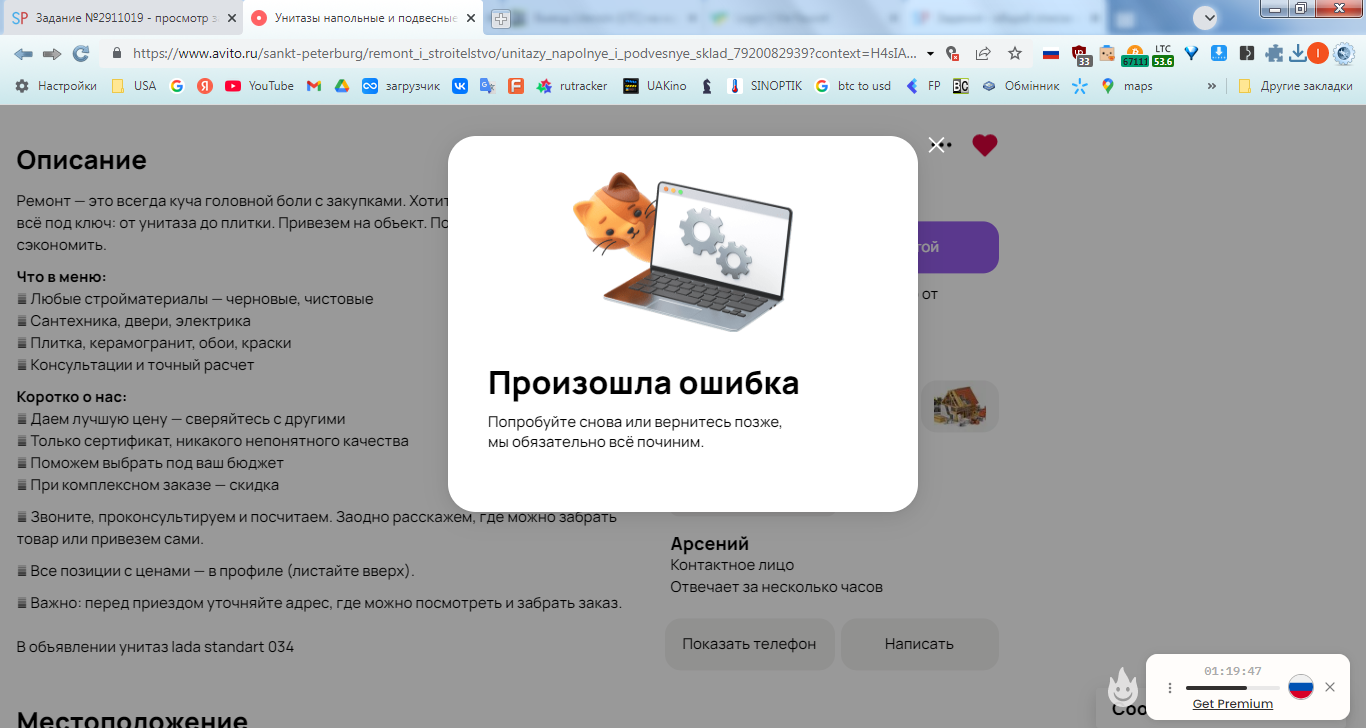This screenshot has width=1366, height=728.
Task: Open the VPN widget three-dot menu
Action: pos(1170,688)
